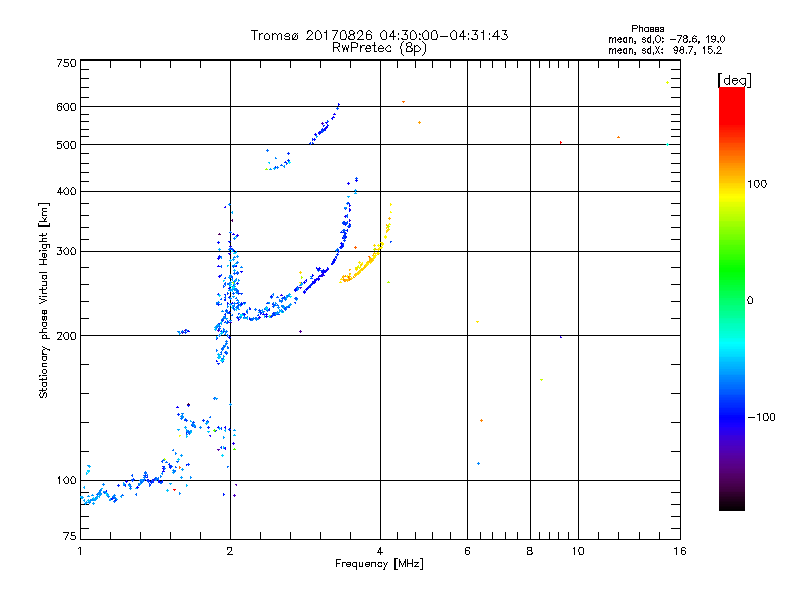Click the x-axis tick label '2'
The width and height of the screenshot is (800, 600).
[230, 551]
